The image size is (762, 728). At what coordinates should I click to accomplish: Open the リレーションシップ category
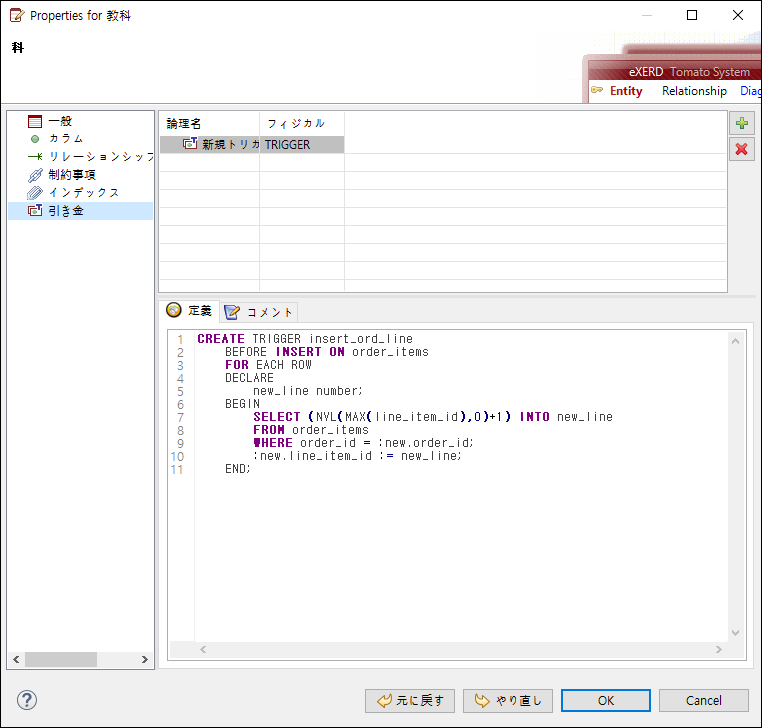(x=101, y=156)
